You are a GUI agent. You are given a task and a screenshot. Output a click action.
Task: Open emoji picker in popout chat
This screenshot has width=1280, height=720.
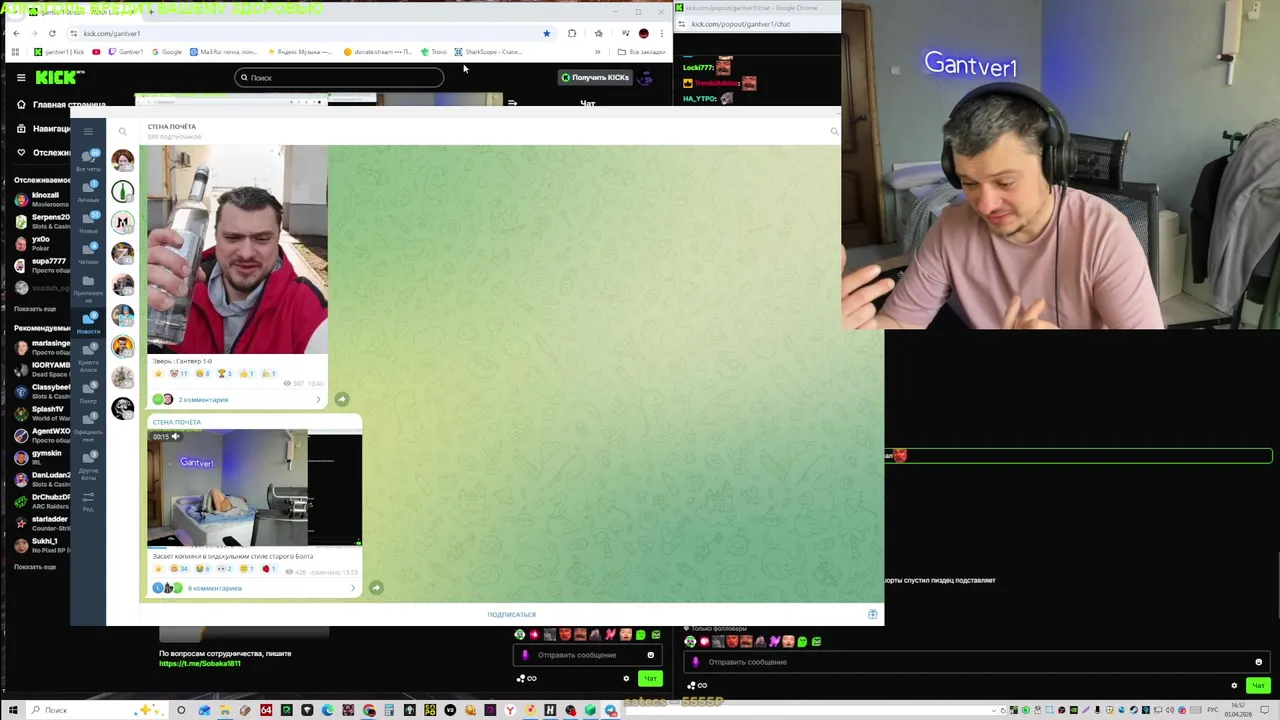point(1258,662)
